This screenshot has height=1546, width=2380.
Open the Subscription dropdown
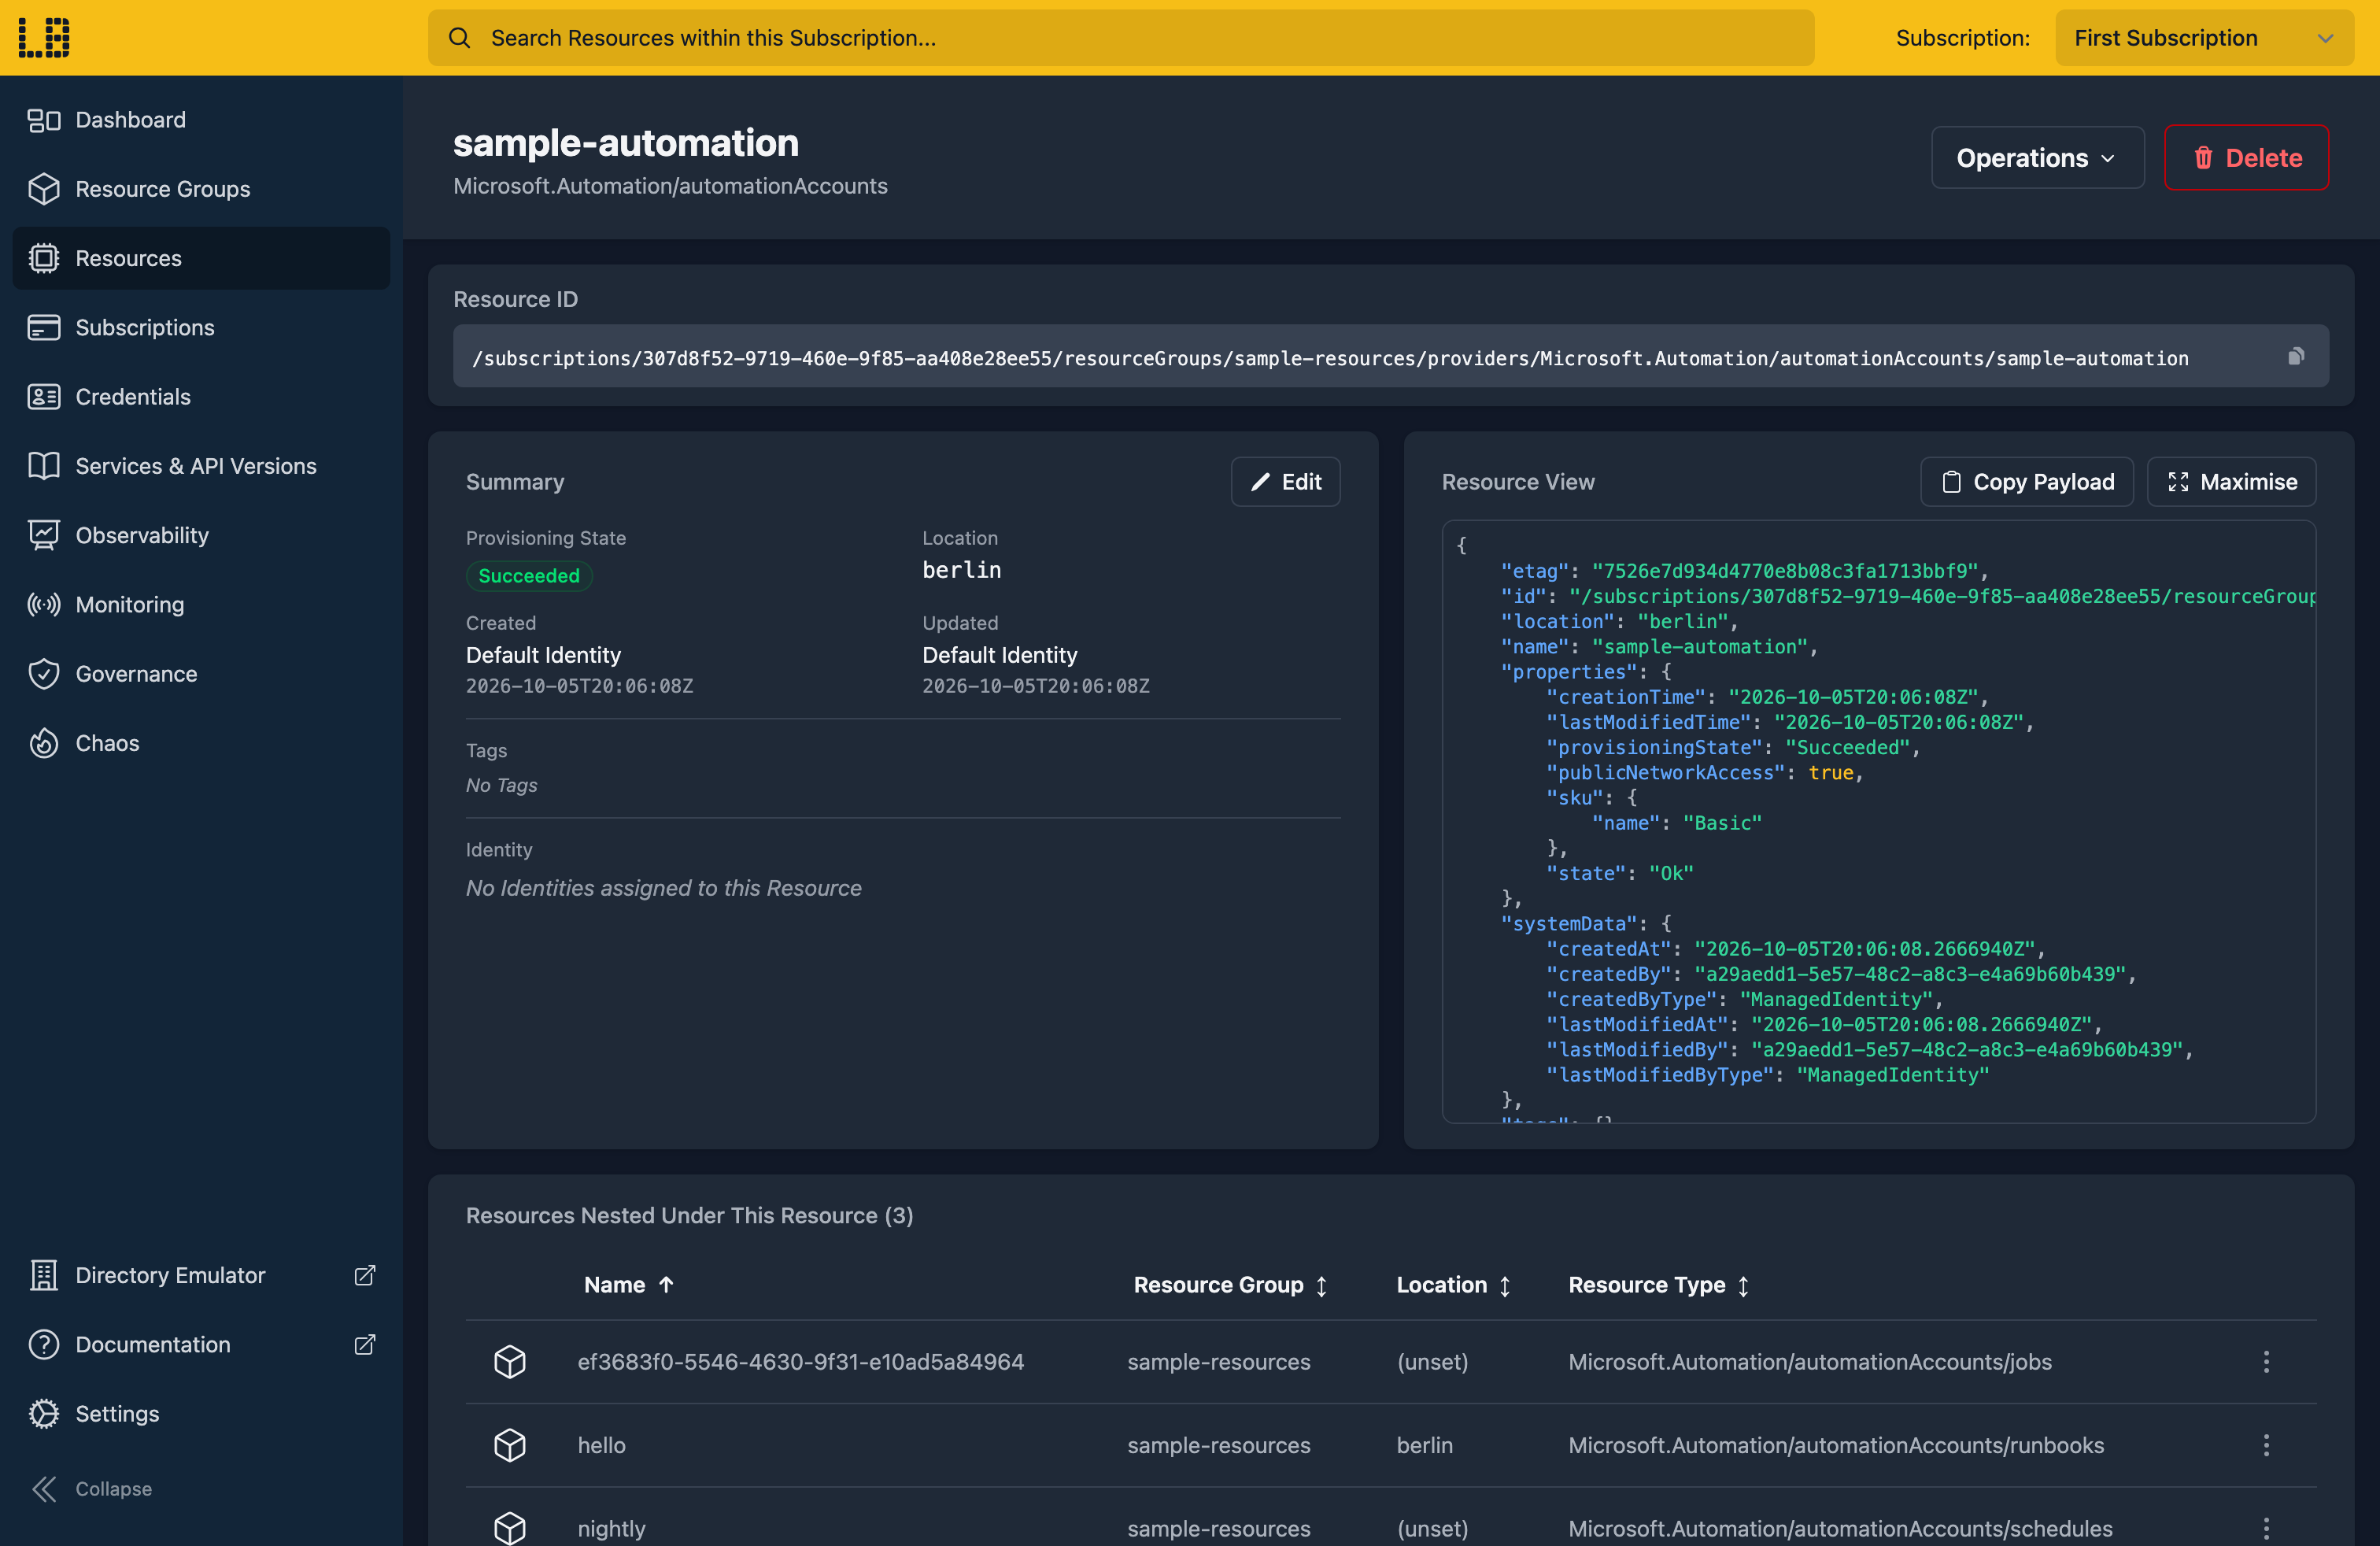pos(2204,38)
